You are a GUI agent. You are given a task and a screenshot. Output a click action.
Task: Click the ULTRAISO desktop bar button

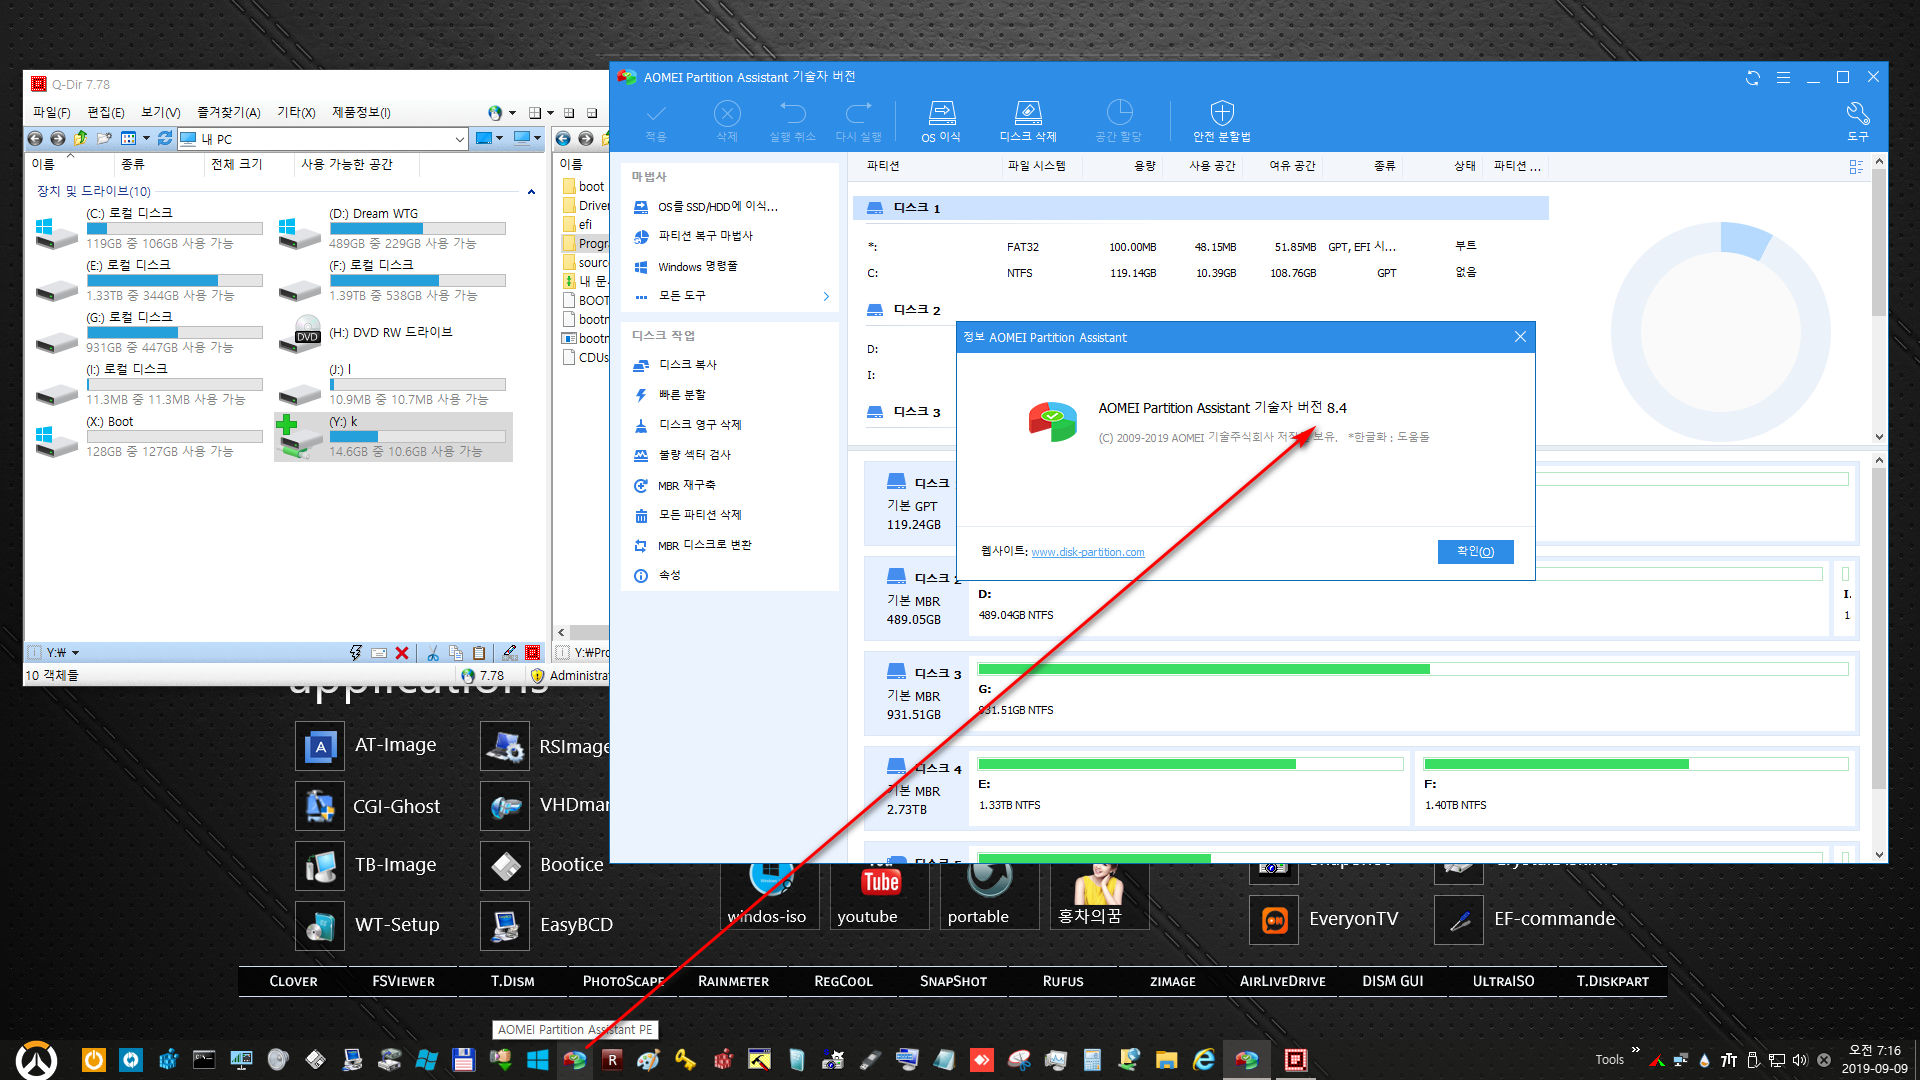click(x=1503, y=982)
